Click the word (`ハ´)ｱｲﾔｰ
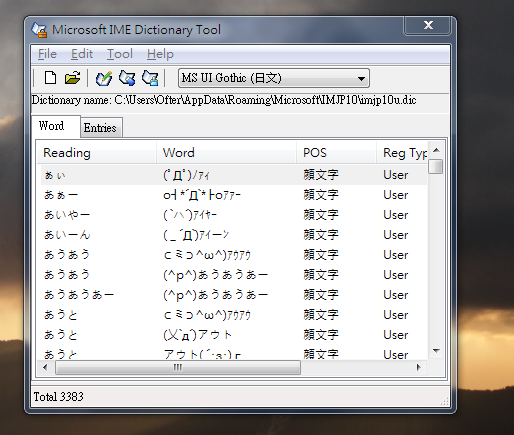The height and width of the screenshot is (435, 514). 190,215
